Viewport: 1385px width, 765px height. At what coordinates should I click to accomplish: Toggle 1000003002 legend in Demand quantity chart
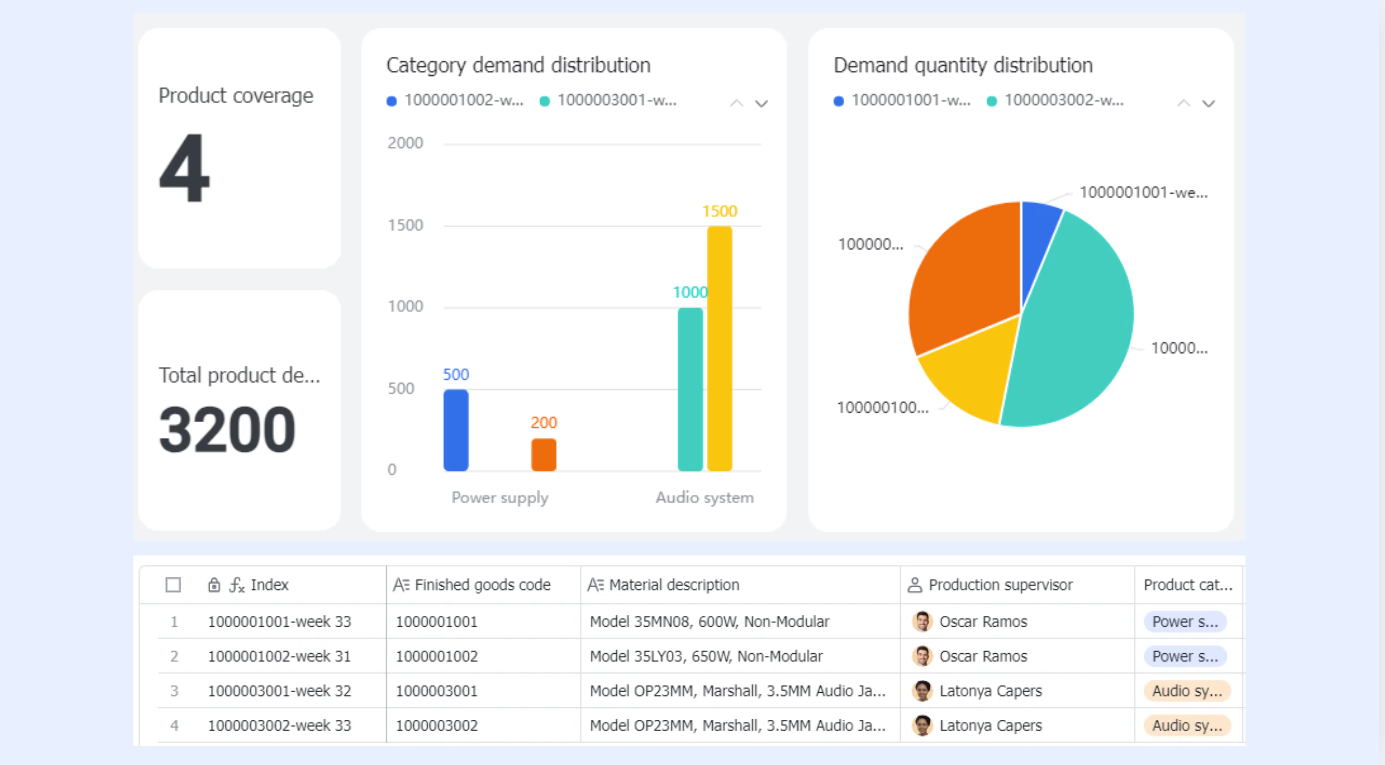pyautogui.click(x=1055, y=101)
